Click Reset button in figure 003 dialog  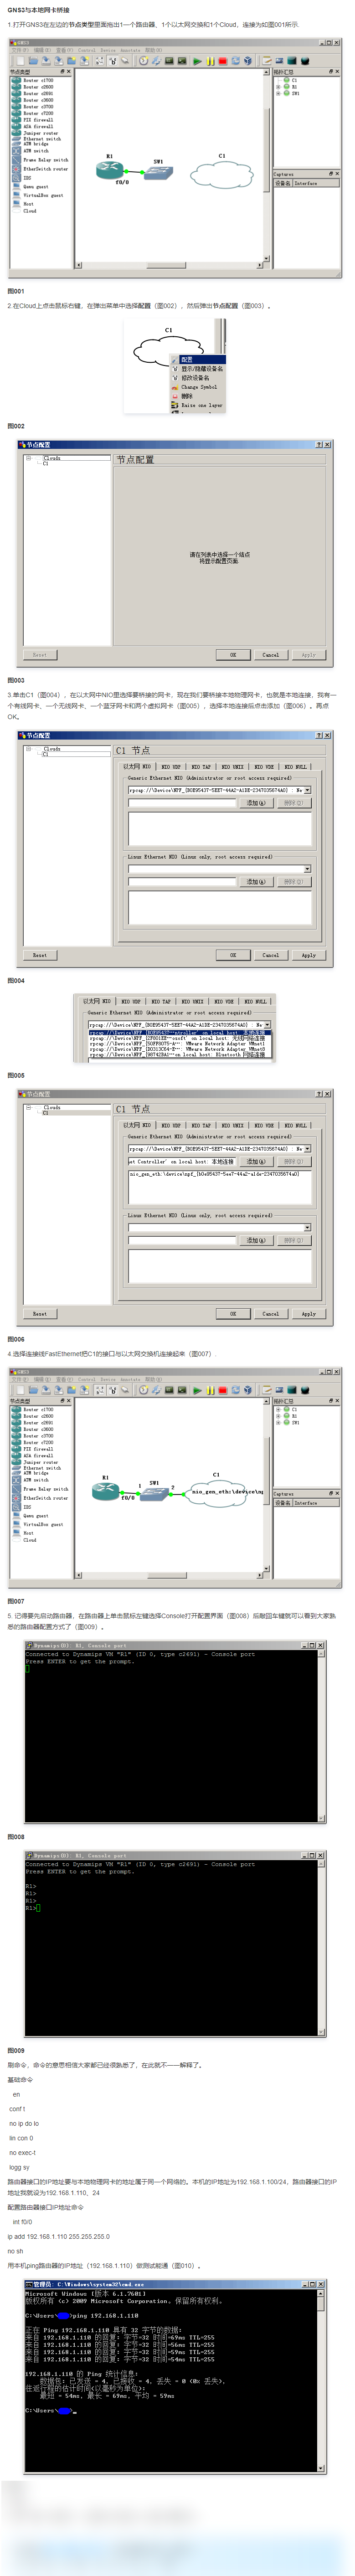tap(40, 655)
